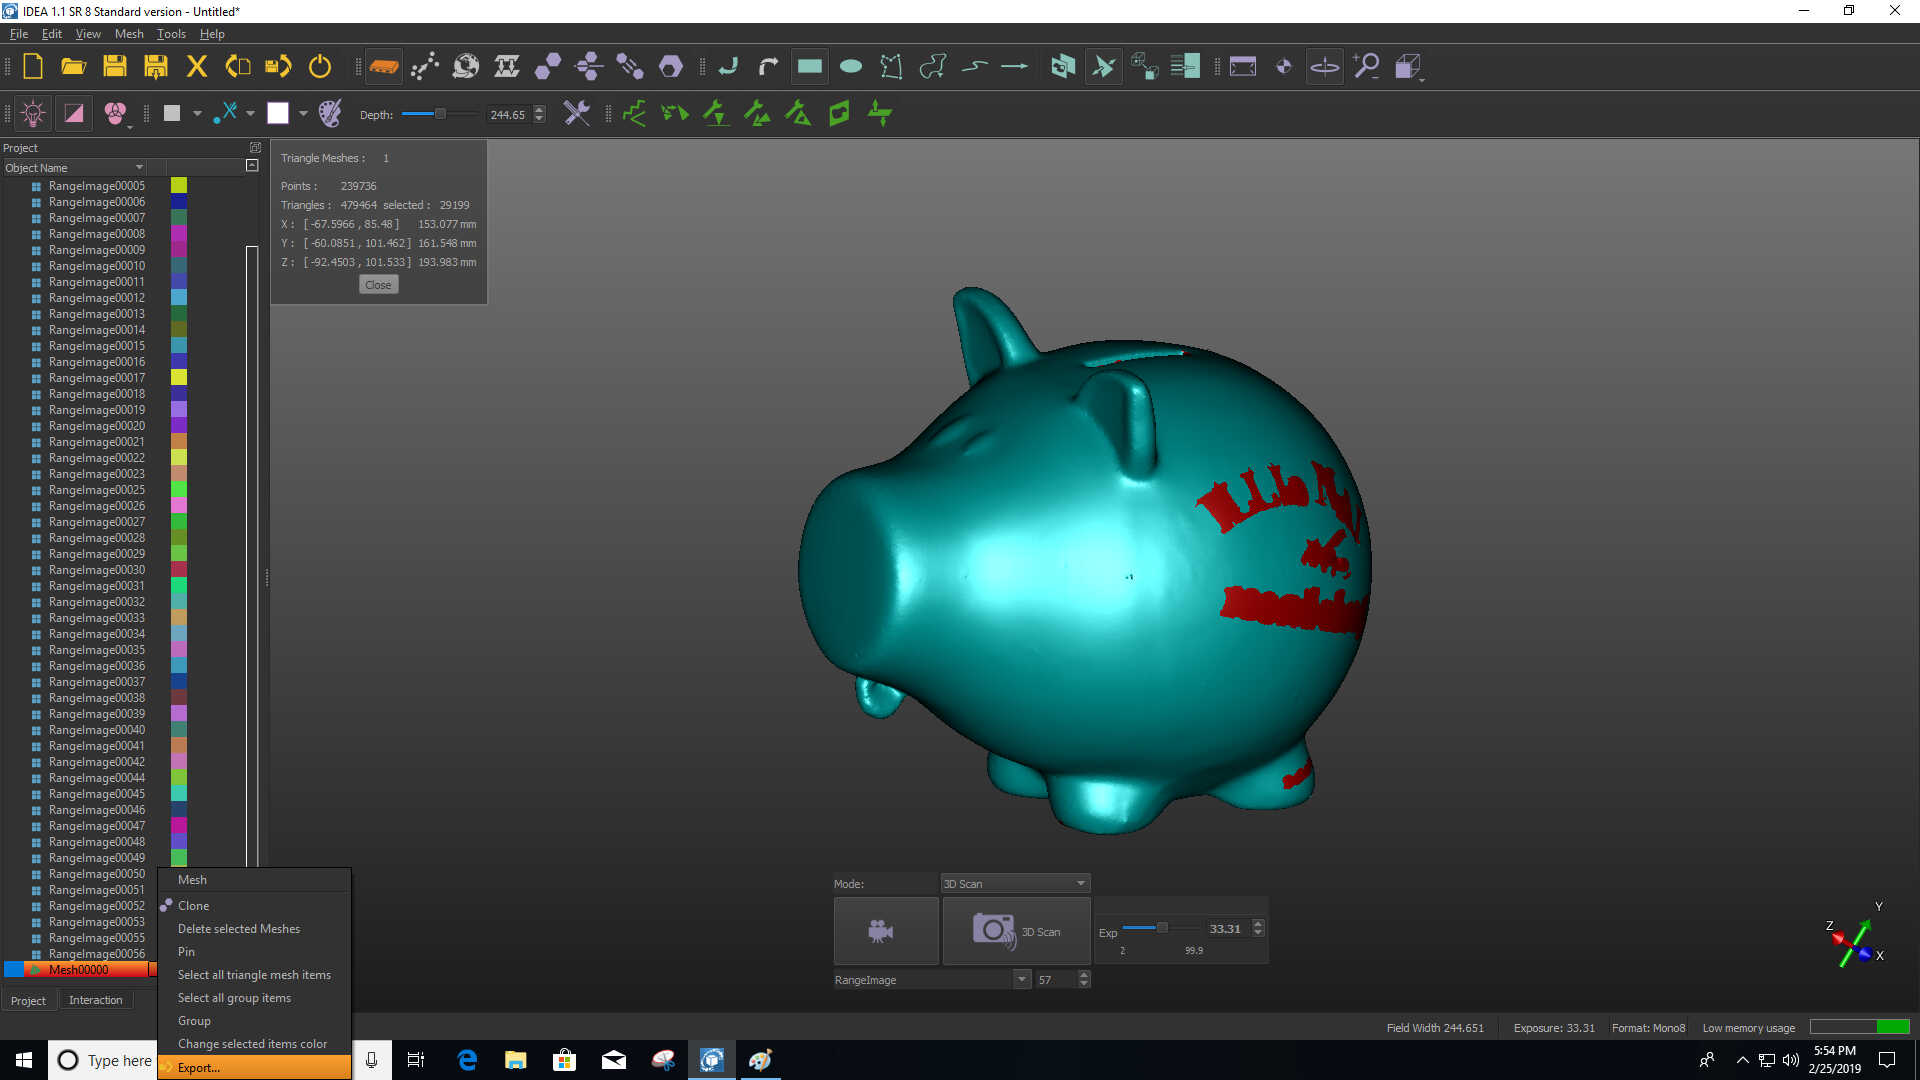Image resolution: width=1920 pixels, height=1080 pixels.
Task: Switch to the Interaction tab
Action: pyautogui.click(x=95, y=1000)
